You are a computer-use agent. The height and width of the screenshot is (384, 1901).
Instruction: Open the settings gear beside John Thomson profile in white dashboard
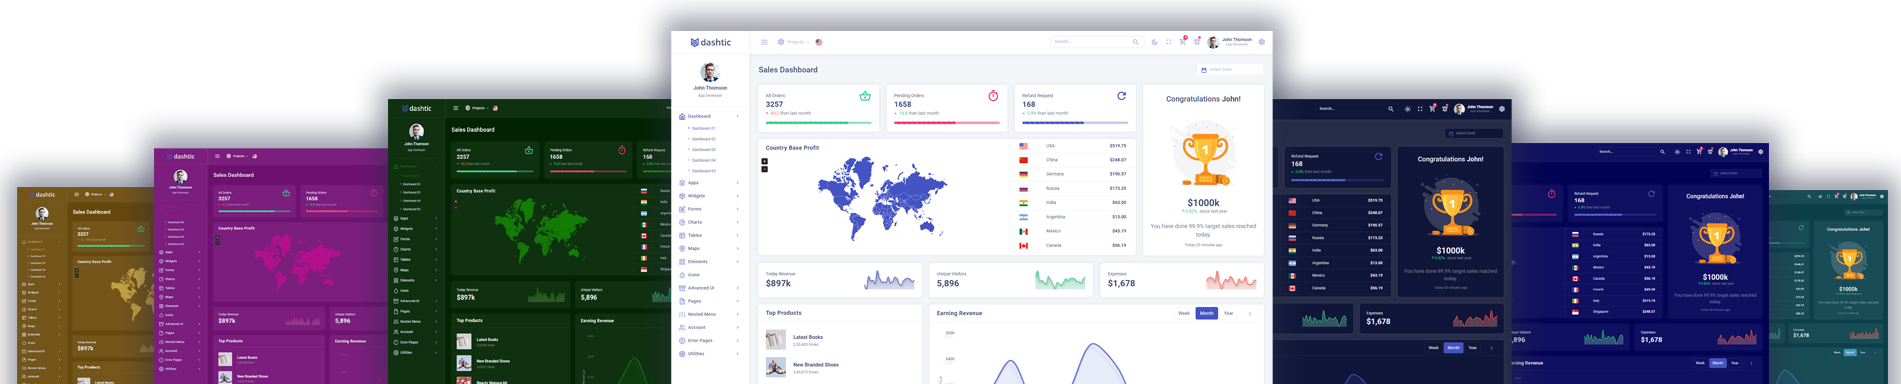(x=1262, y=42)
